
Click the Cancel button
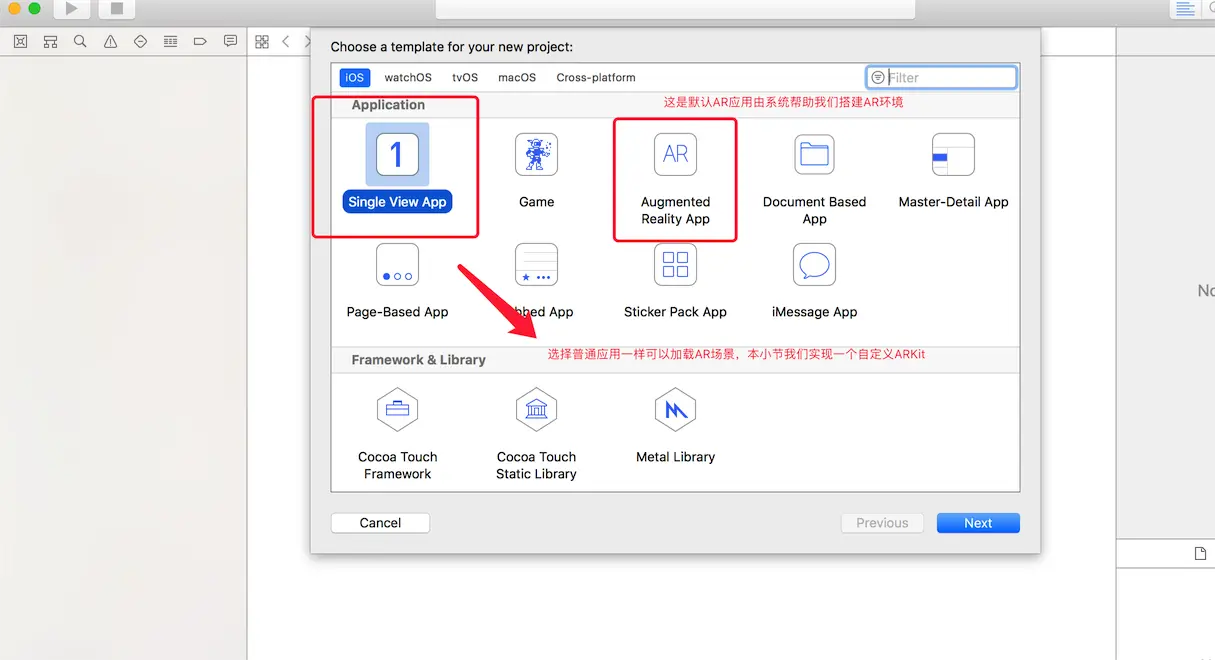point(380,523)
